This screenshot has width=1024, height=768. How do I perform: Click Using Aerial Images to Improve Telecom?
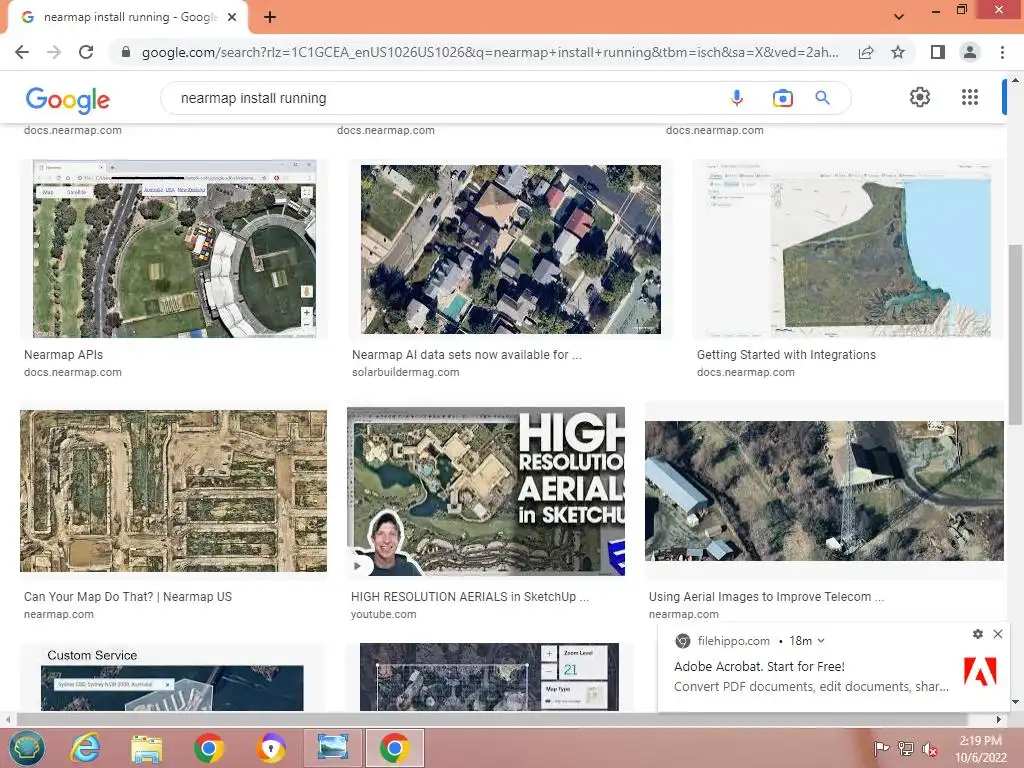tap(766, 596)
